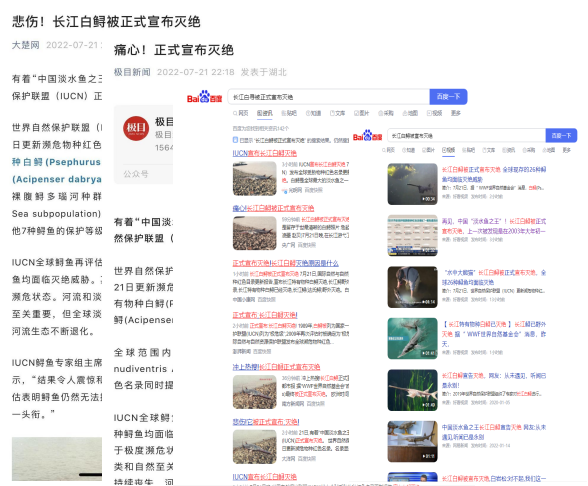Open 采购 tab on video results page
588x486 pixels.
click(529, 150)
